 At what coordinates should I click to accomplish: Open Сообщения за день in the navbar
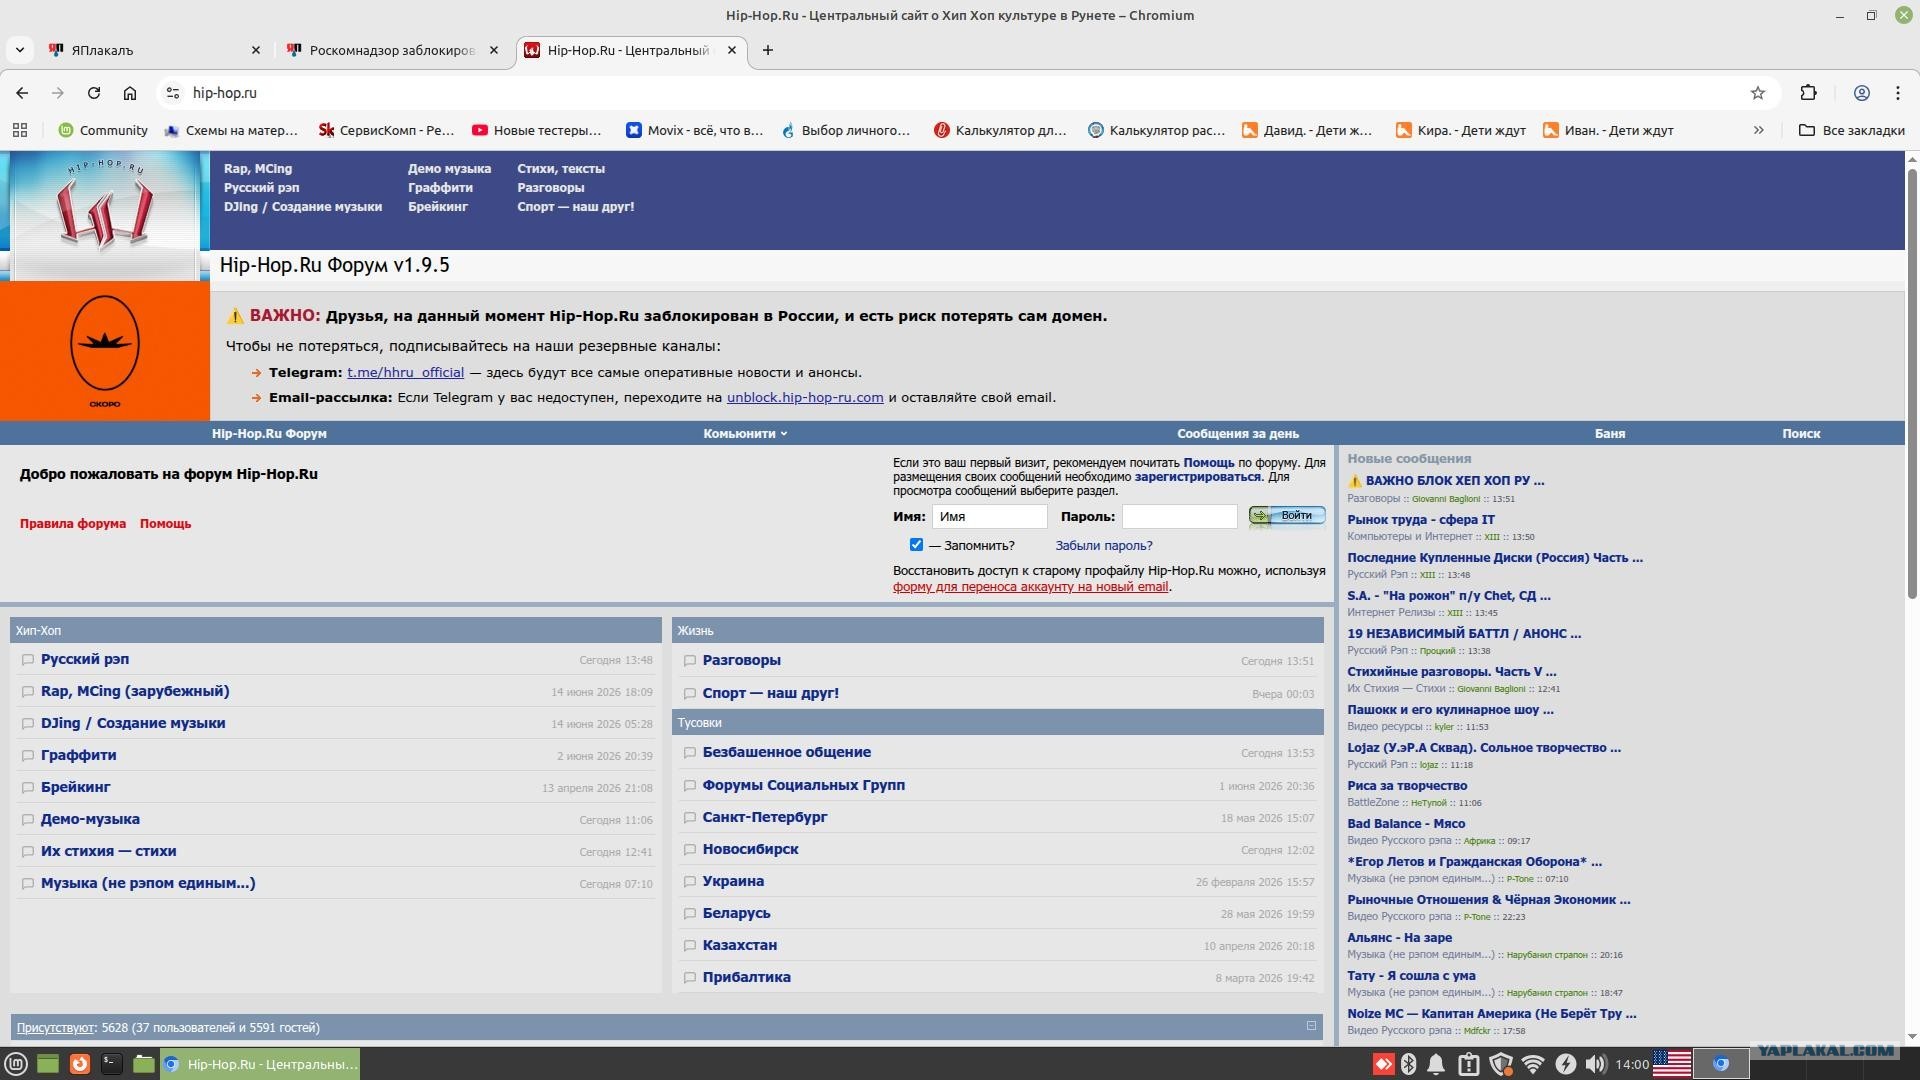(1238, 433)
